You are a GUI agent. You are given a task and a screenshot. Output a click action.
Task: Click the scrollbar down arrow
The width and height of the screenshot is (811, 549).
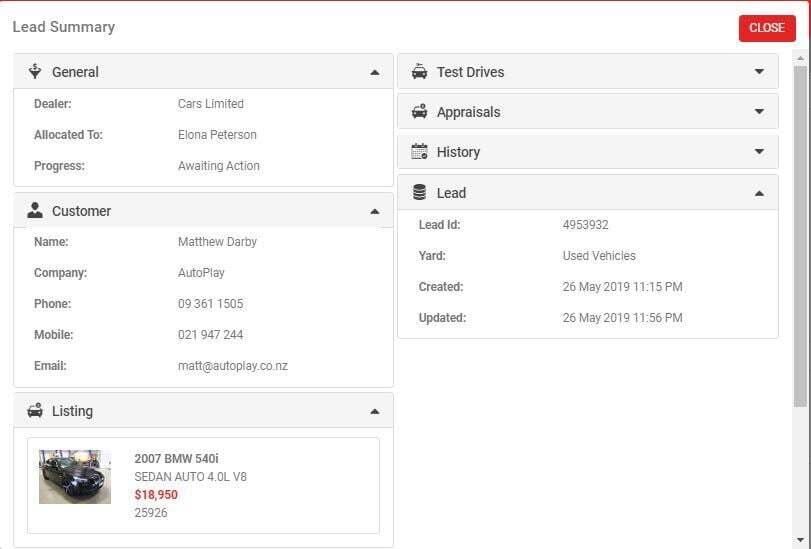[x=800, y=541]
